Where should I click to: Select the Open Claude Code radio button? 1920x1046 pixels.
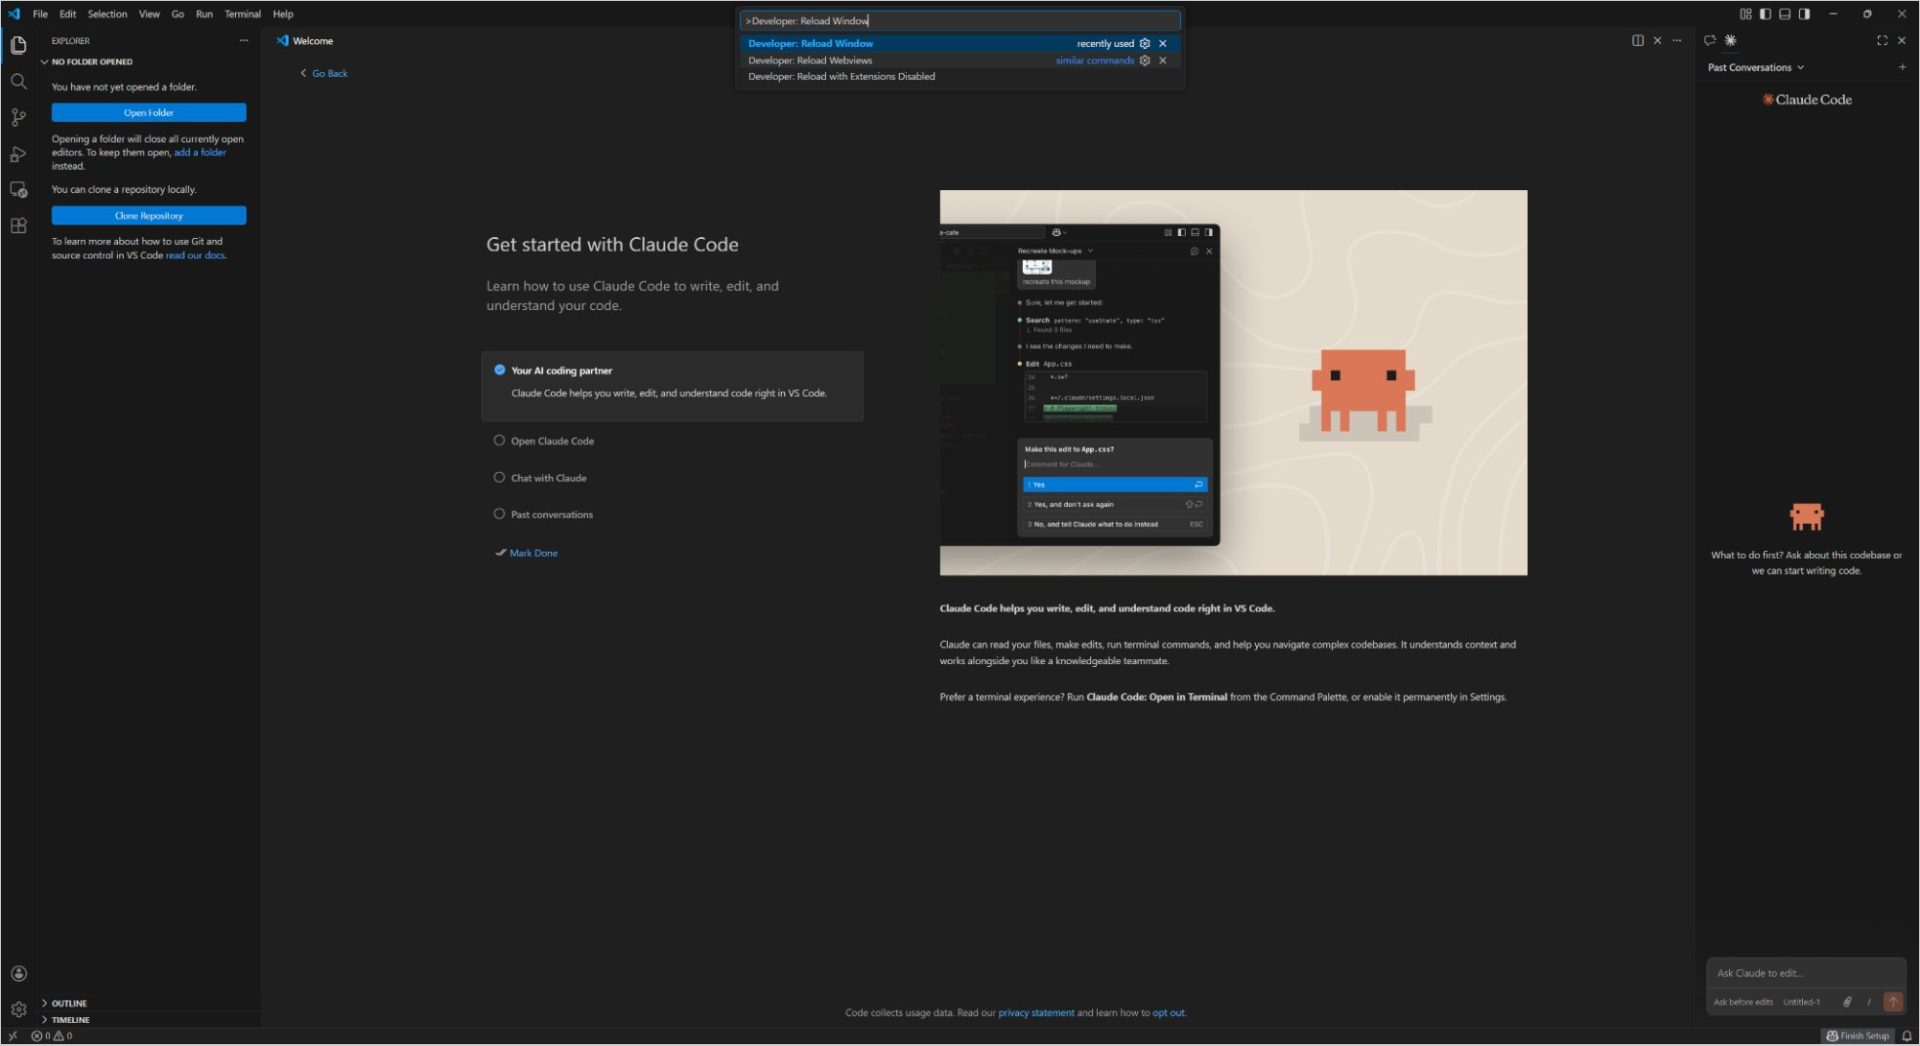coord(499,440)
